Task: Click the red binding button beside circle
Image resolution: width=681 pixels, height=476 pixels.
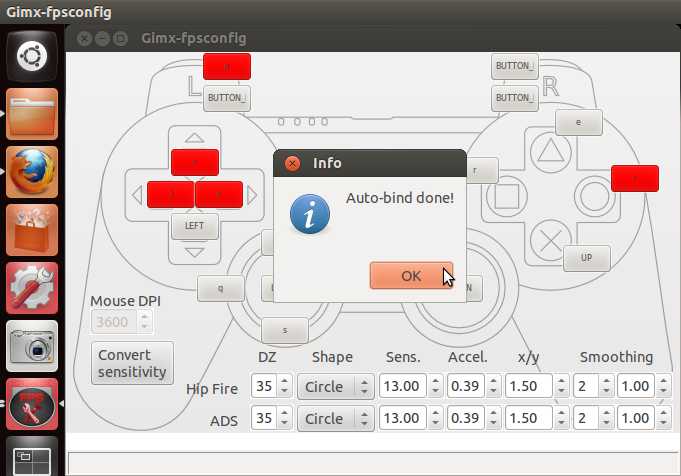Action: click(x=635, y=178)
